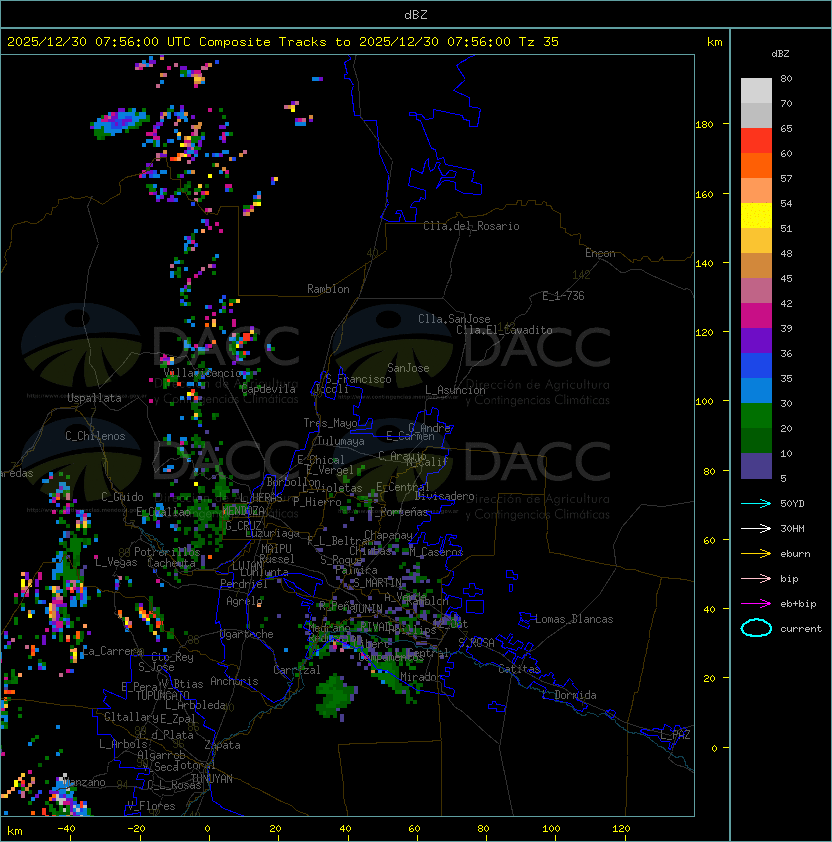Click the 'dBZ' title at top center
The width and height of the screenshot is (832, 842).
coord(416,15)
